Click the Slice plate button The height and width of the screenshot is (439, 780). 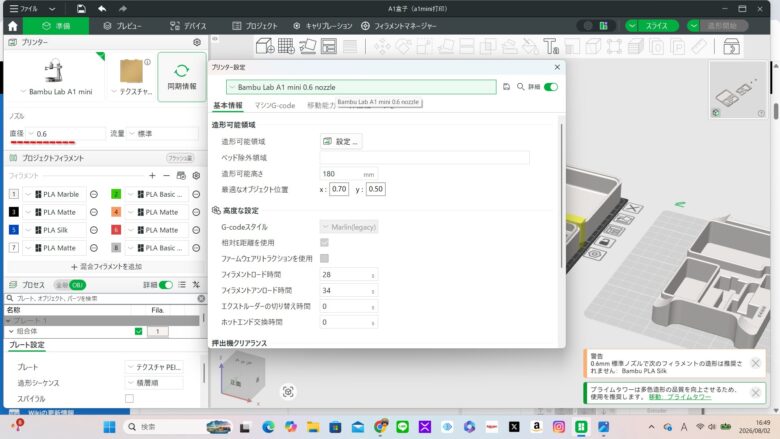(x=657, y=26)
